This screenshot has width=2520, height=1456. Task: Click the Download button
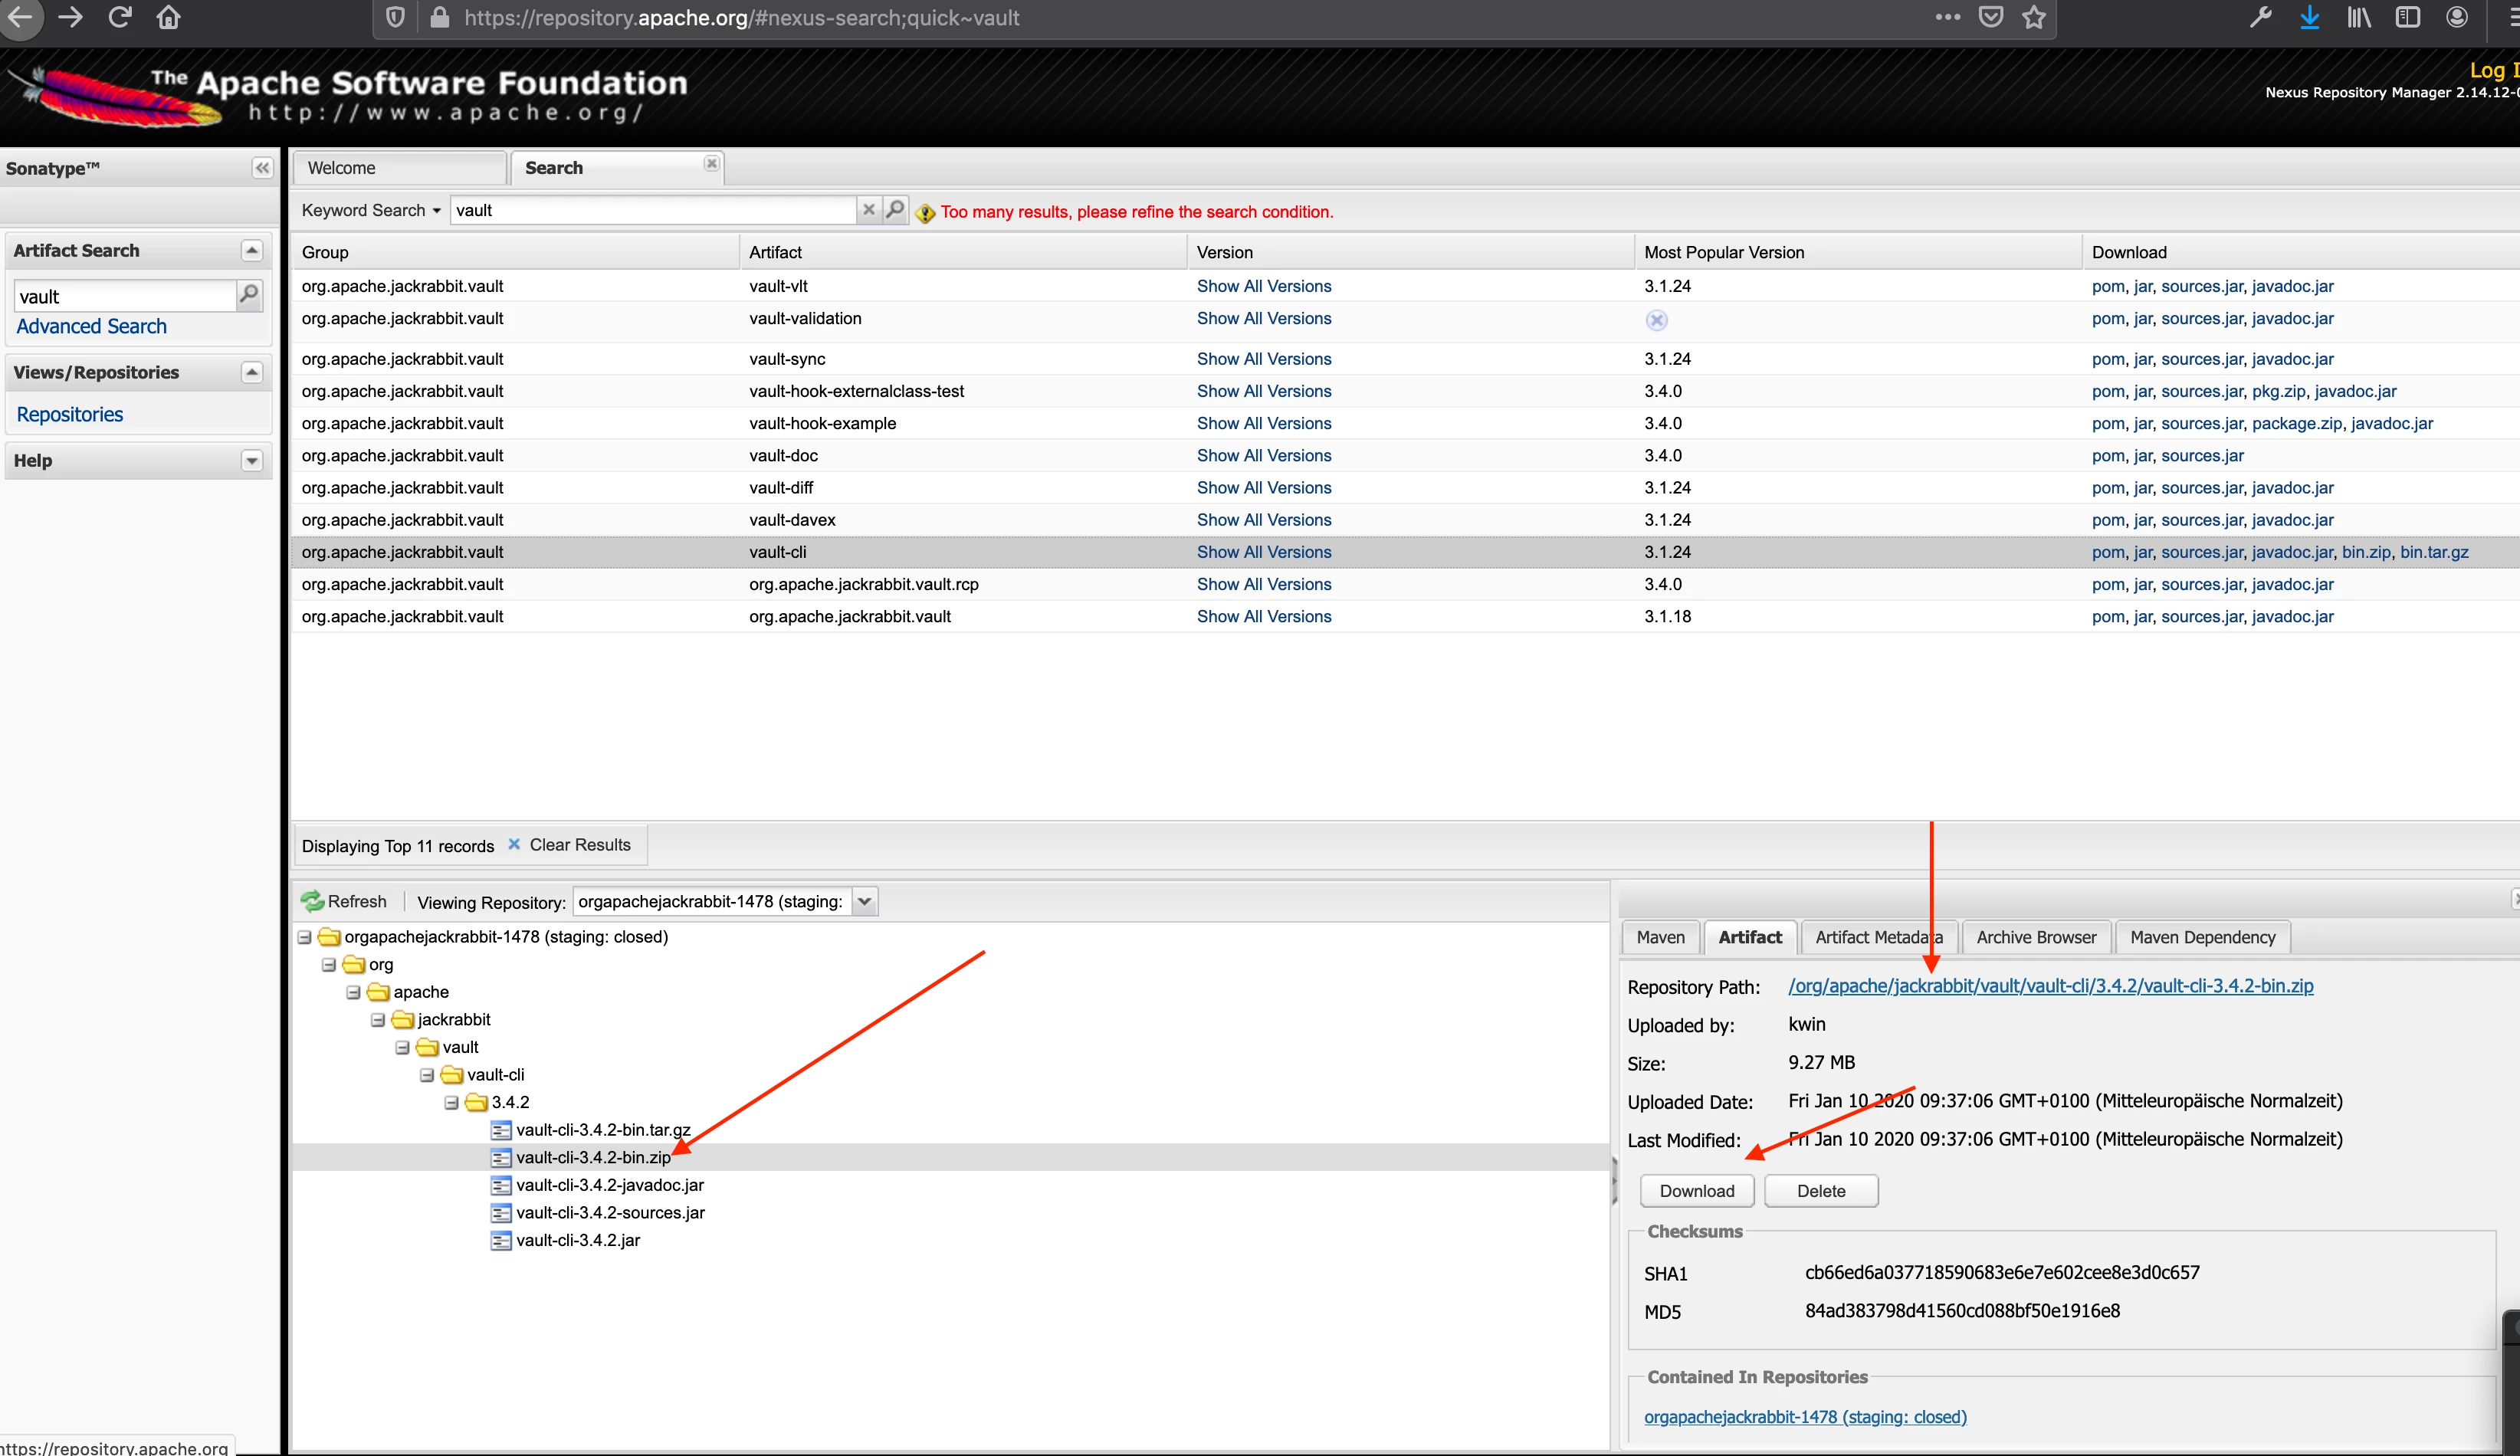(x=1696, y=1191)
